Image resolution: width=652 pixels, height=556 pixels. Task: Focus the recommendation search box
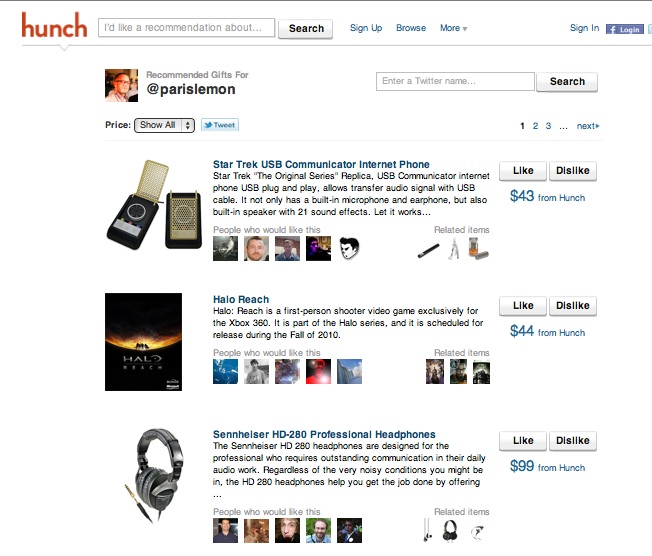[x=186, y=28]
